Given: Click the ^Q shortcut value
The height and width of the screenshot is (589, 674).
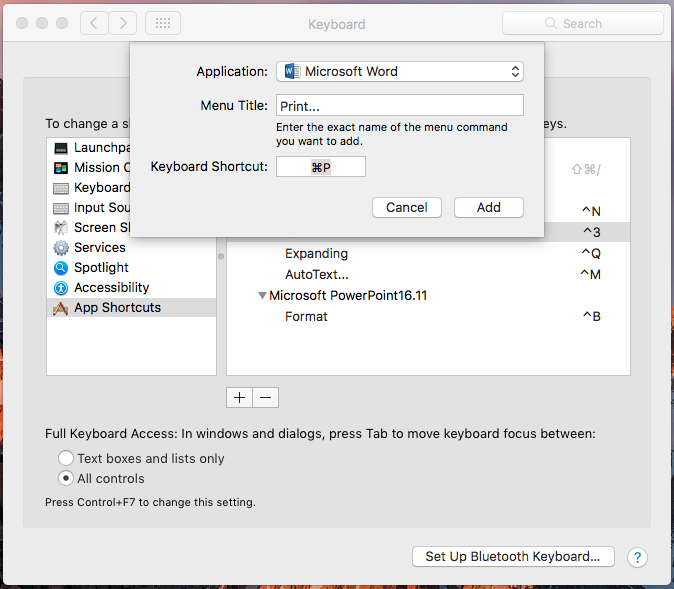Looking at the screenshot, I should (591, 254).
